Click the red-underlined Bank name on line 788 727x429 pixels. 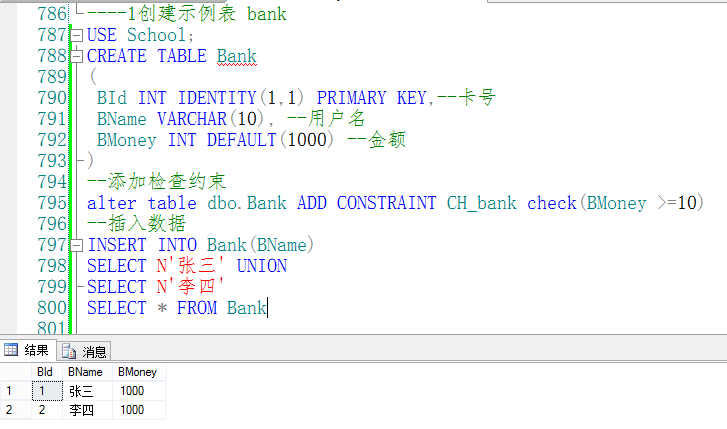[236, 56]
